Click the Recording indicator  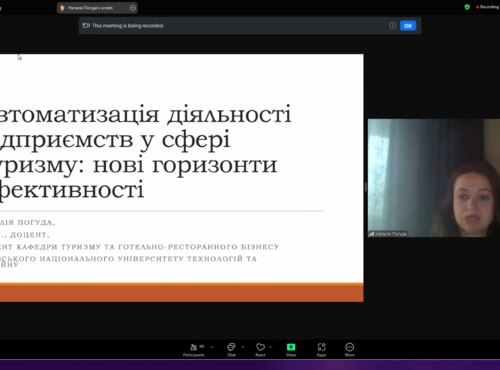point(487,7)
